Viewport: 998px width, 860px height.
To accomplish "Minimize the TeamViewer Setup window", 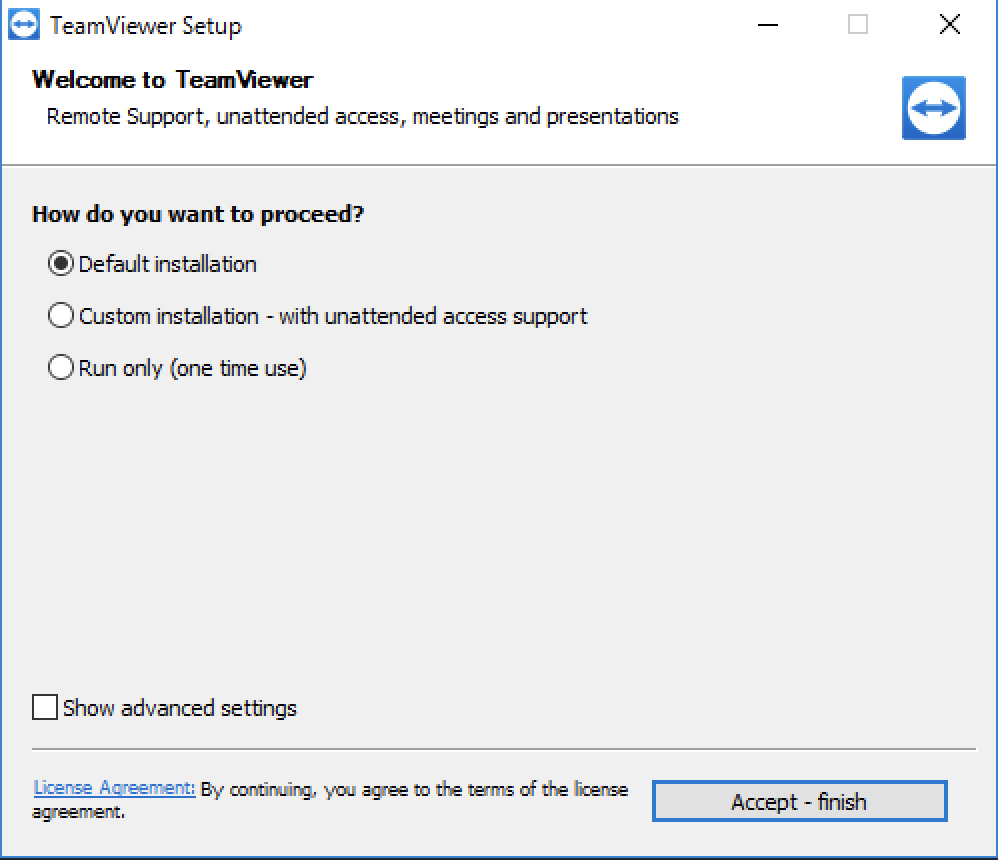I will (768, 25).
